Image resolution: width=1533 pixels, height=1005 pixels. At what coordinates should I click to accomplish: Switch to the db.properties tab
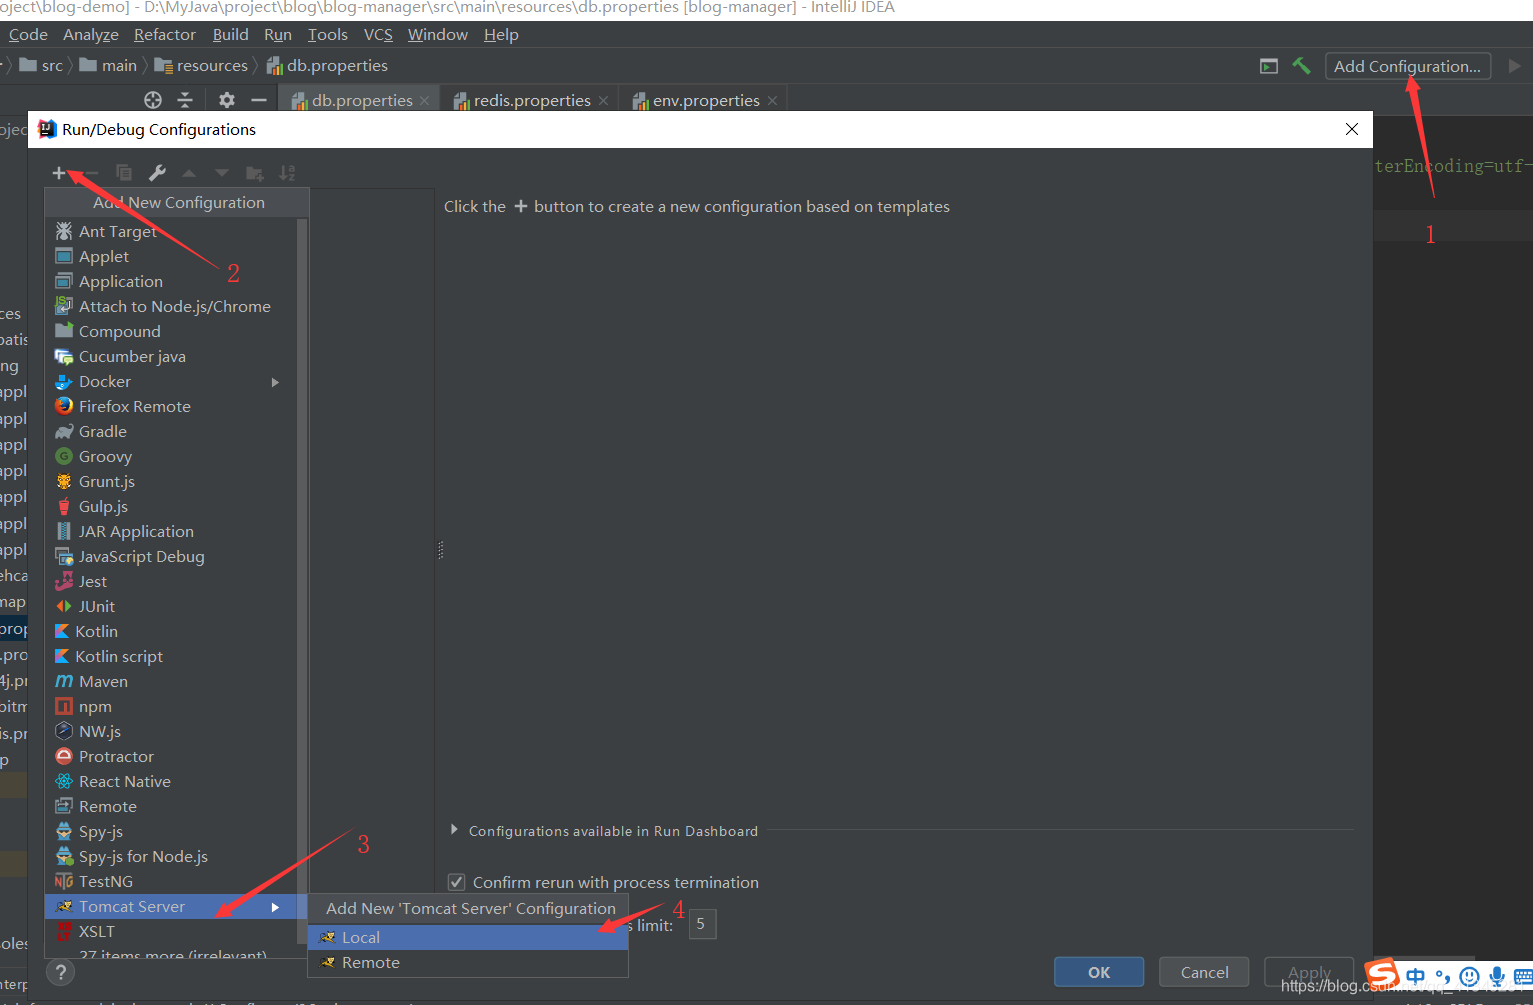(360, 100)
